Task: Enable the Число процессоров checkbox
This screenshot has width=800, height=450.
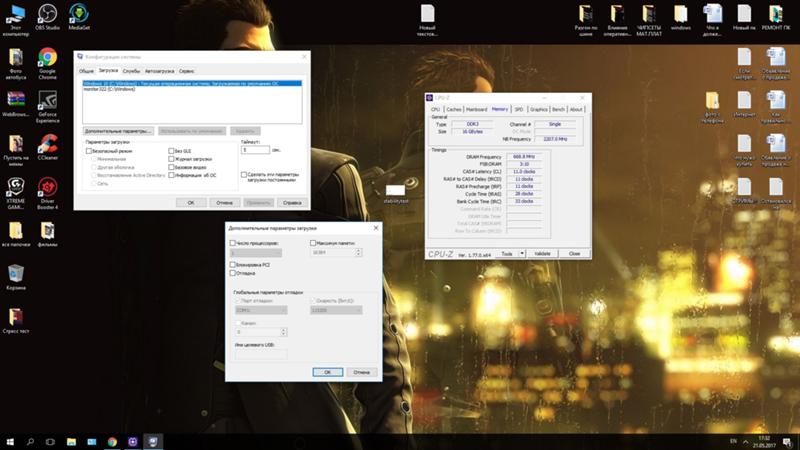Action: (233, 243)
